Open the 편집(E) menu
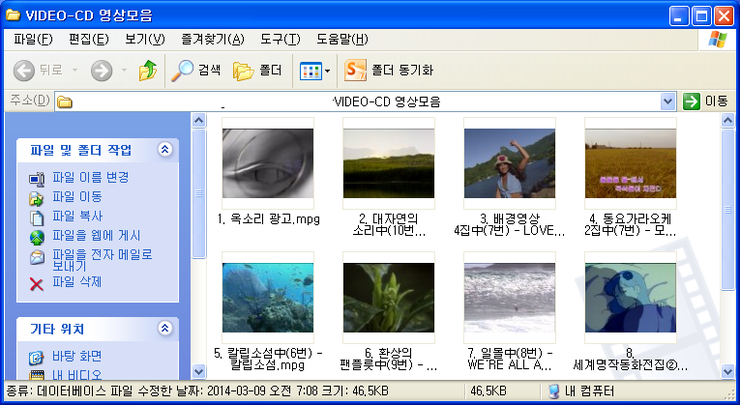 point(89,39)
